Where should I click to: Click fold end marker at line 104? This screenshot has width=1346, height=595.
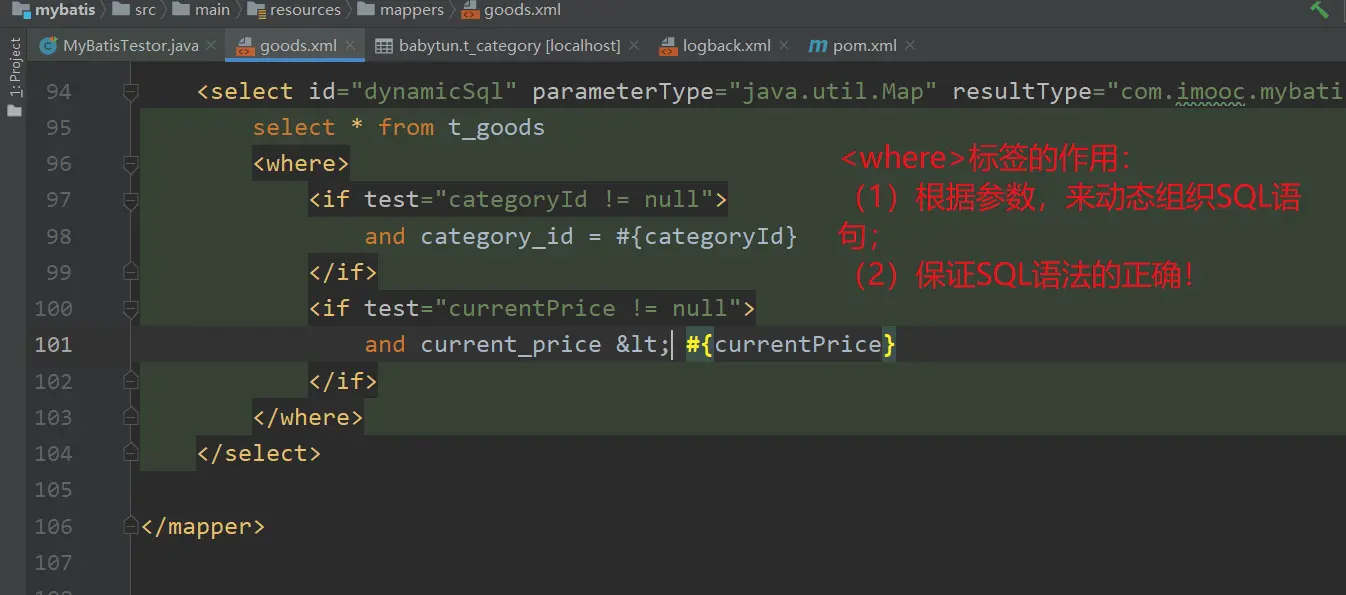click(130, 453)
